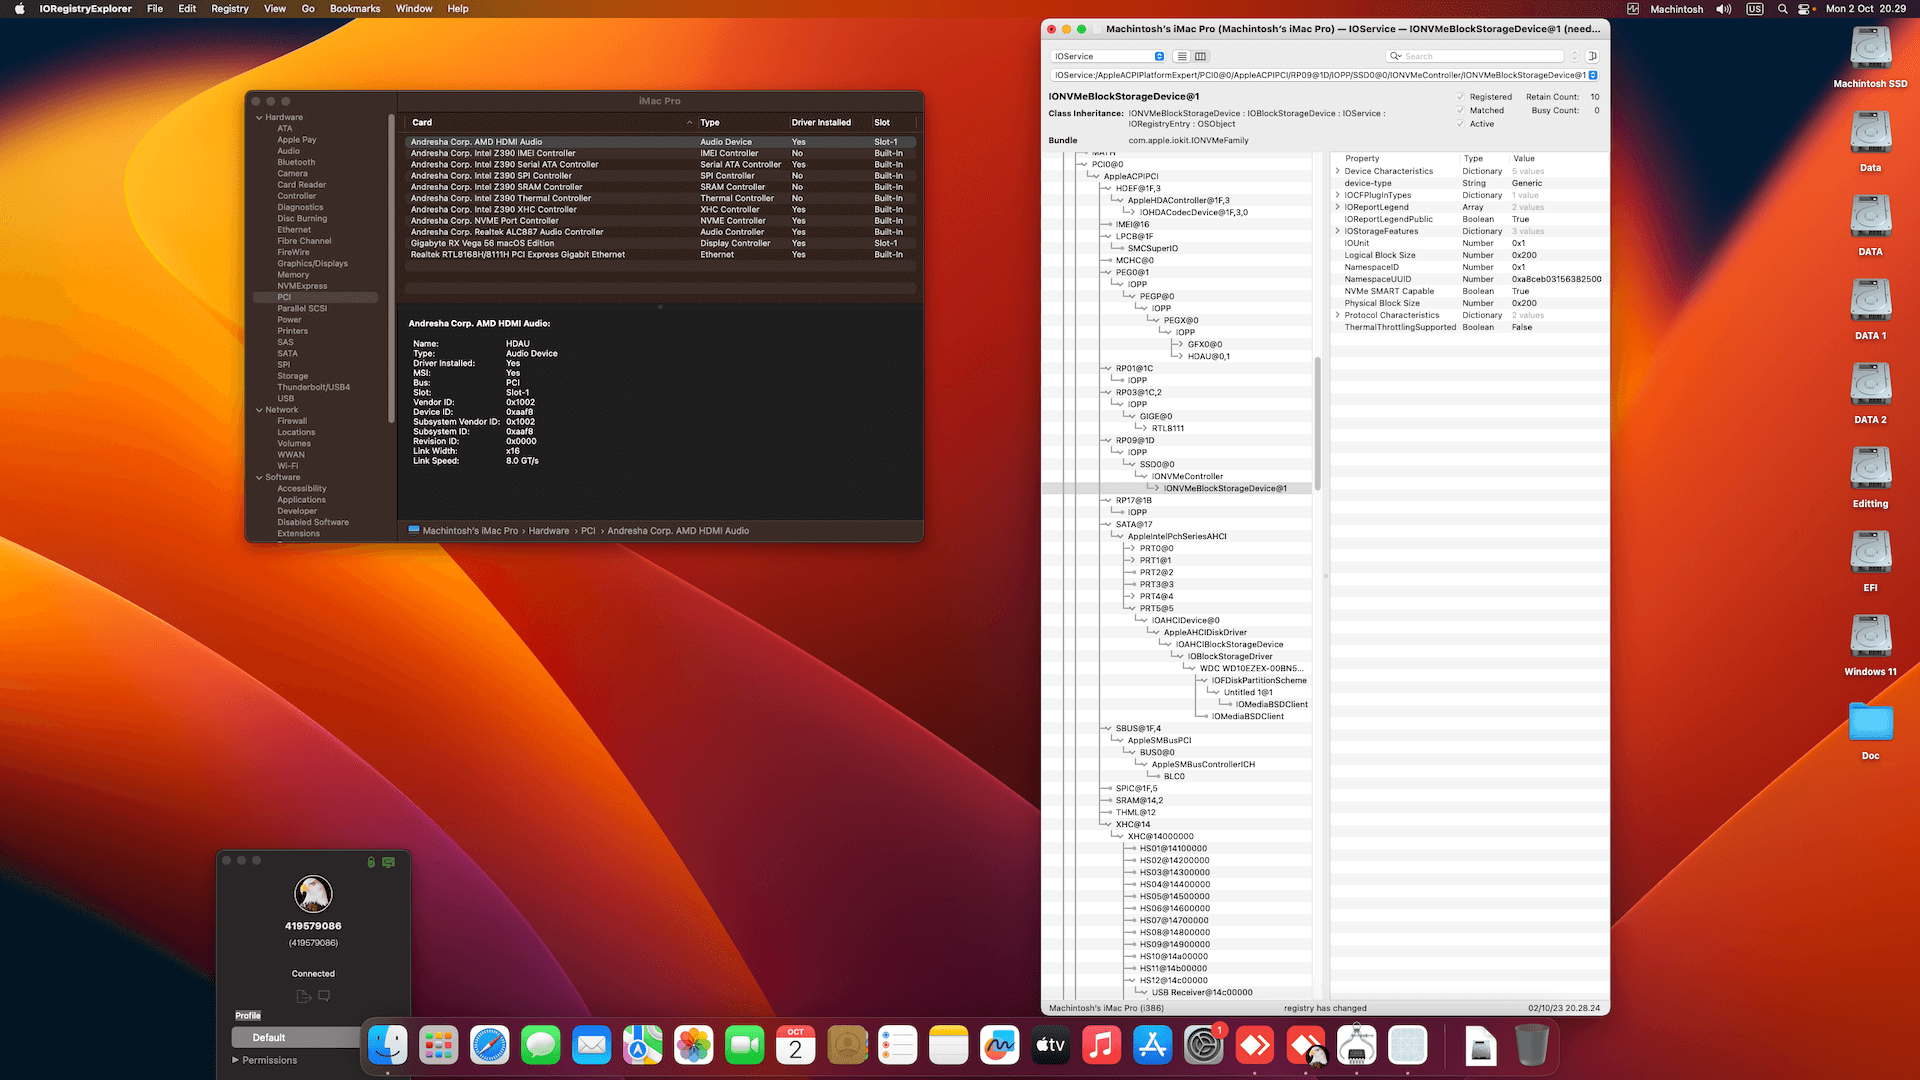
Task: Click the lock icon in the remote window titlebar
Action: coord(371,861)
